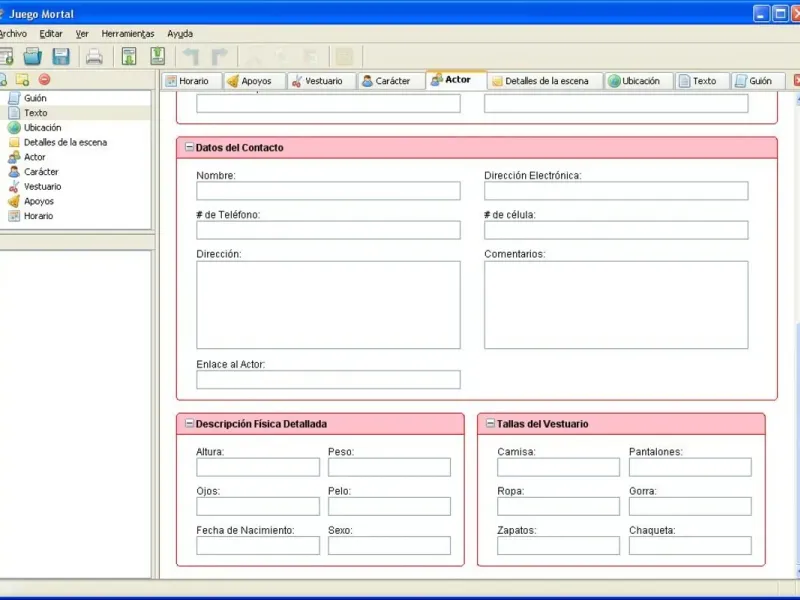800x600 pixels.
Task: Collapse the Tallas del Vestuario section
Action: point(490,423)
